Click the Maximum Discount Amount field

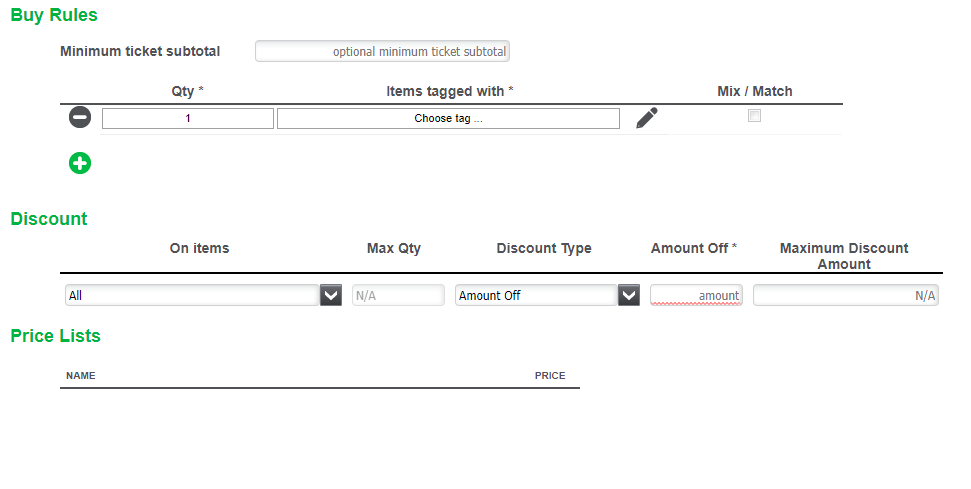coord(845,295)
